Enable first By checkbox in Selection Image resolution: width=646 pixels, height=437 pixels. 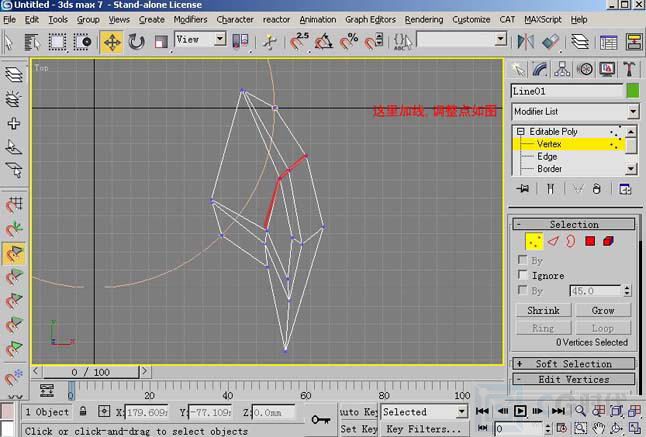pos(522,259)
